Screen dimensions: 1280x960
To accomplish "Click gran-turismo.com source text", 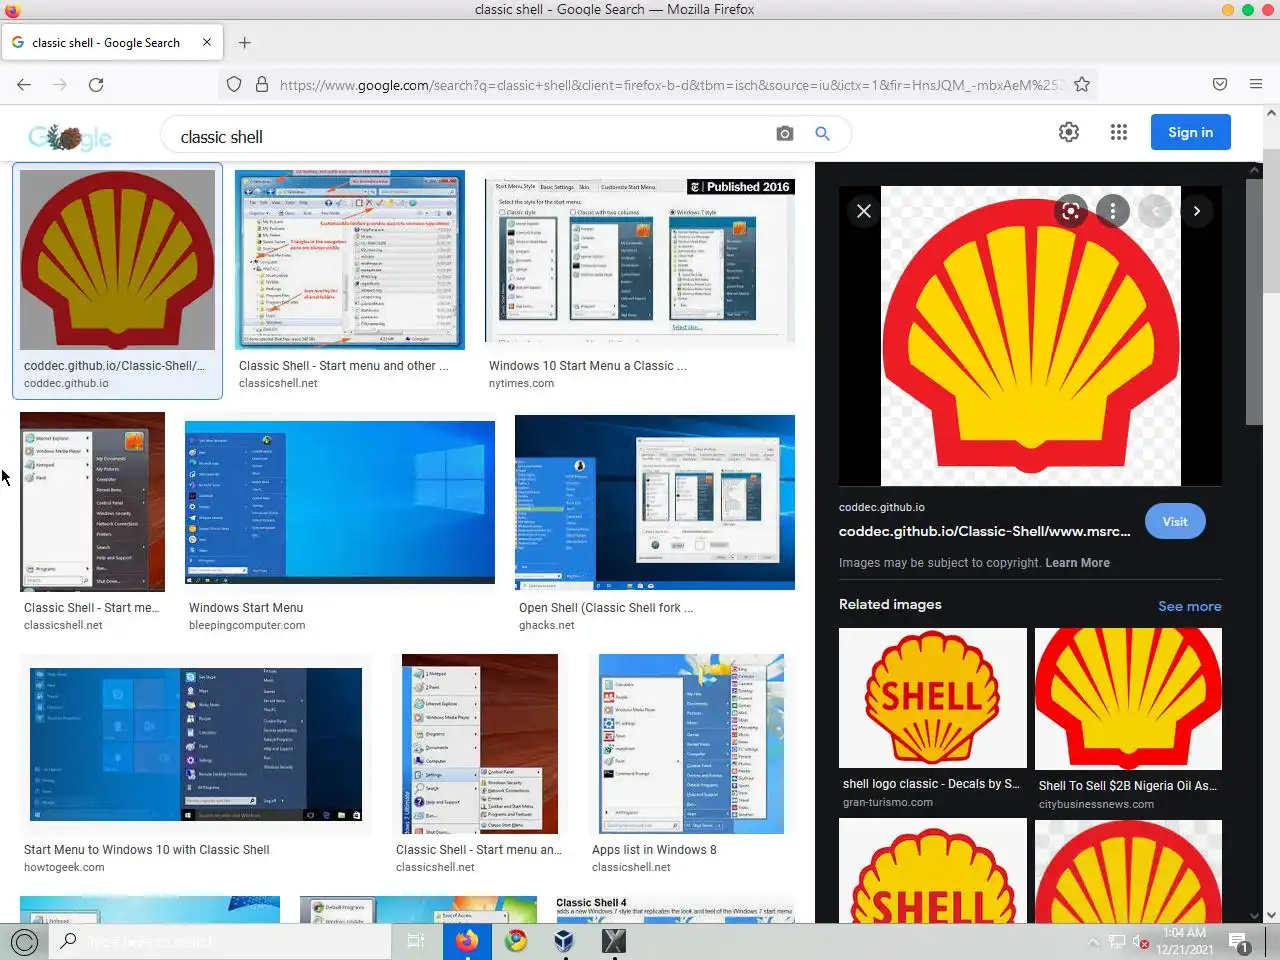I will 888,802.
